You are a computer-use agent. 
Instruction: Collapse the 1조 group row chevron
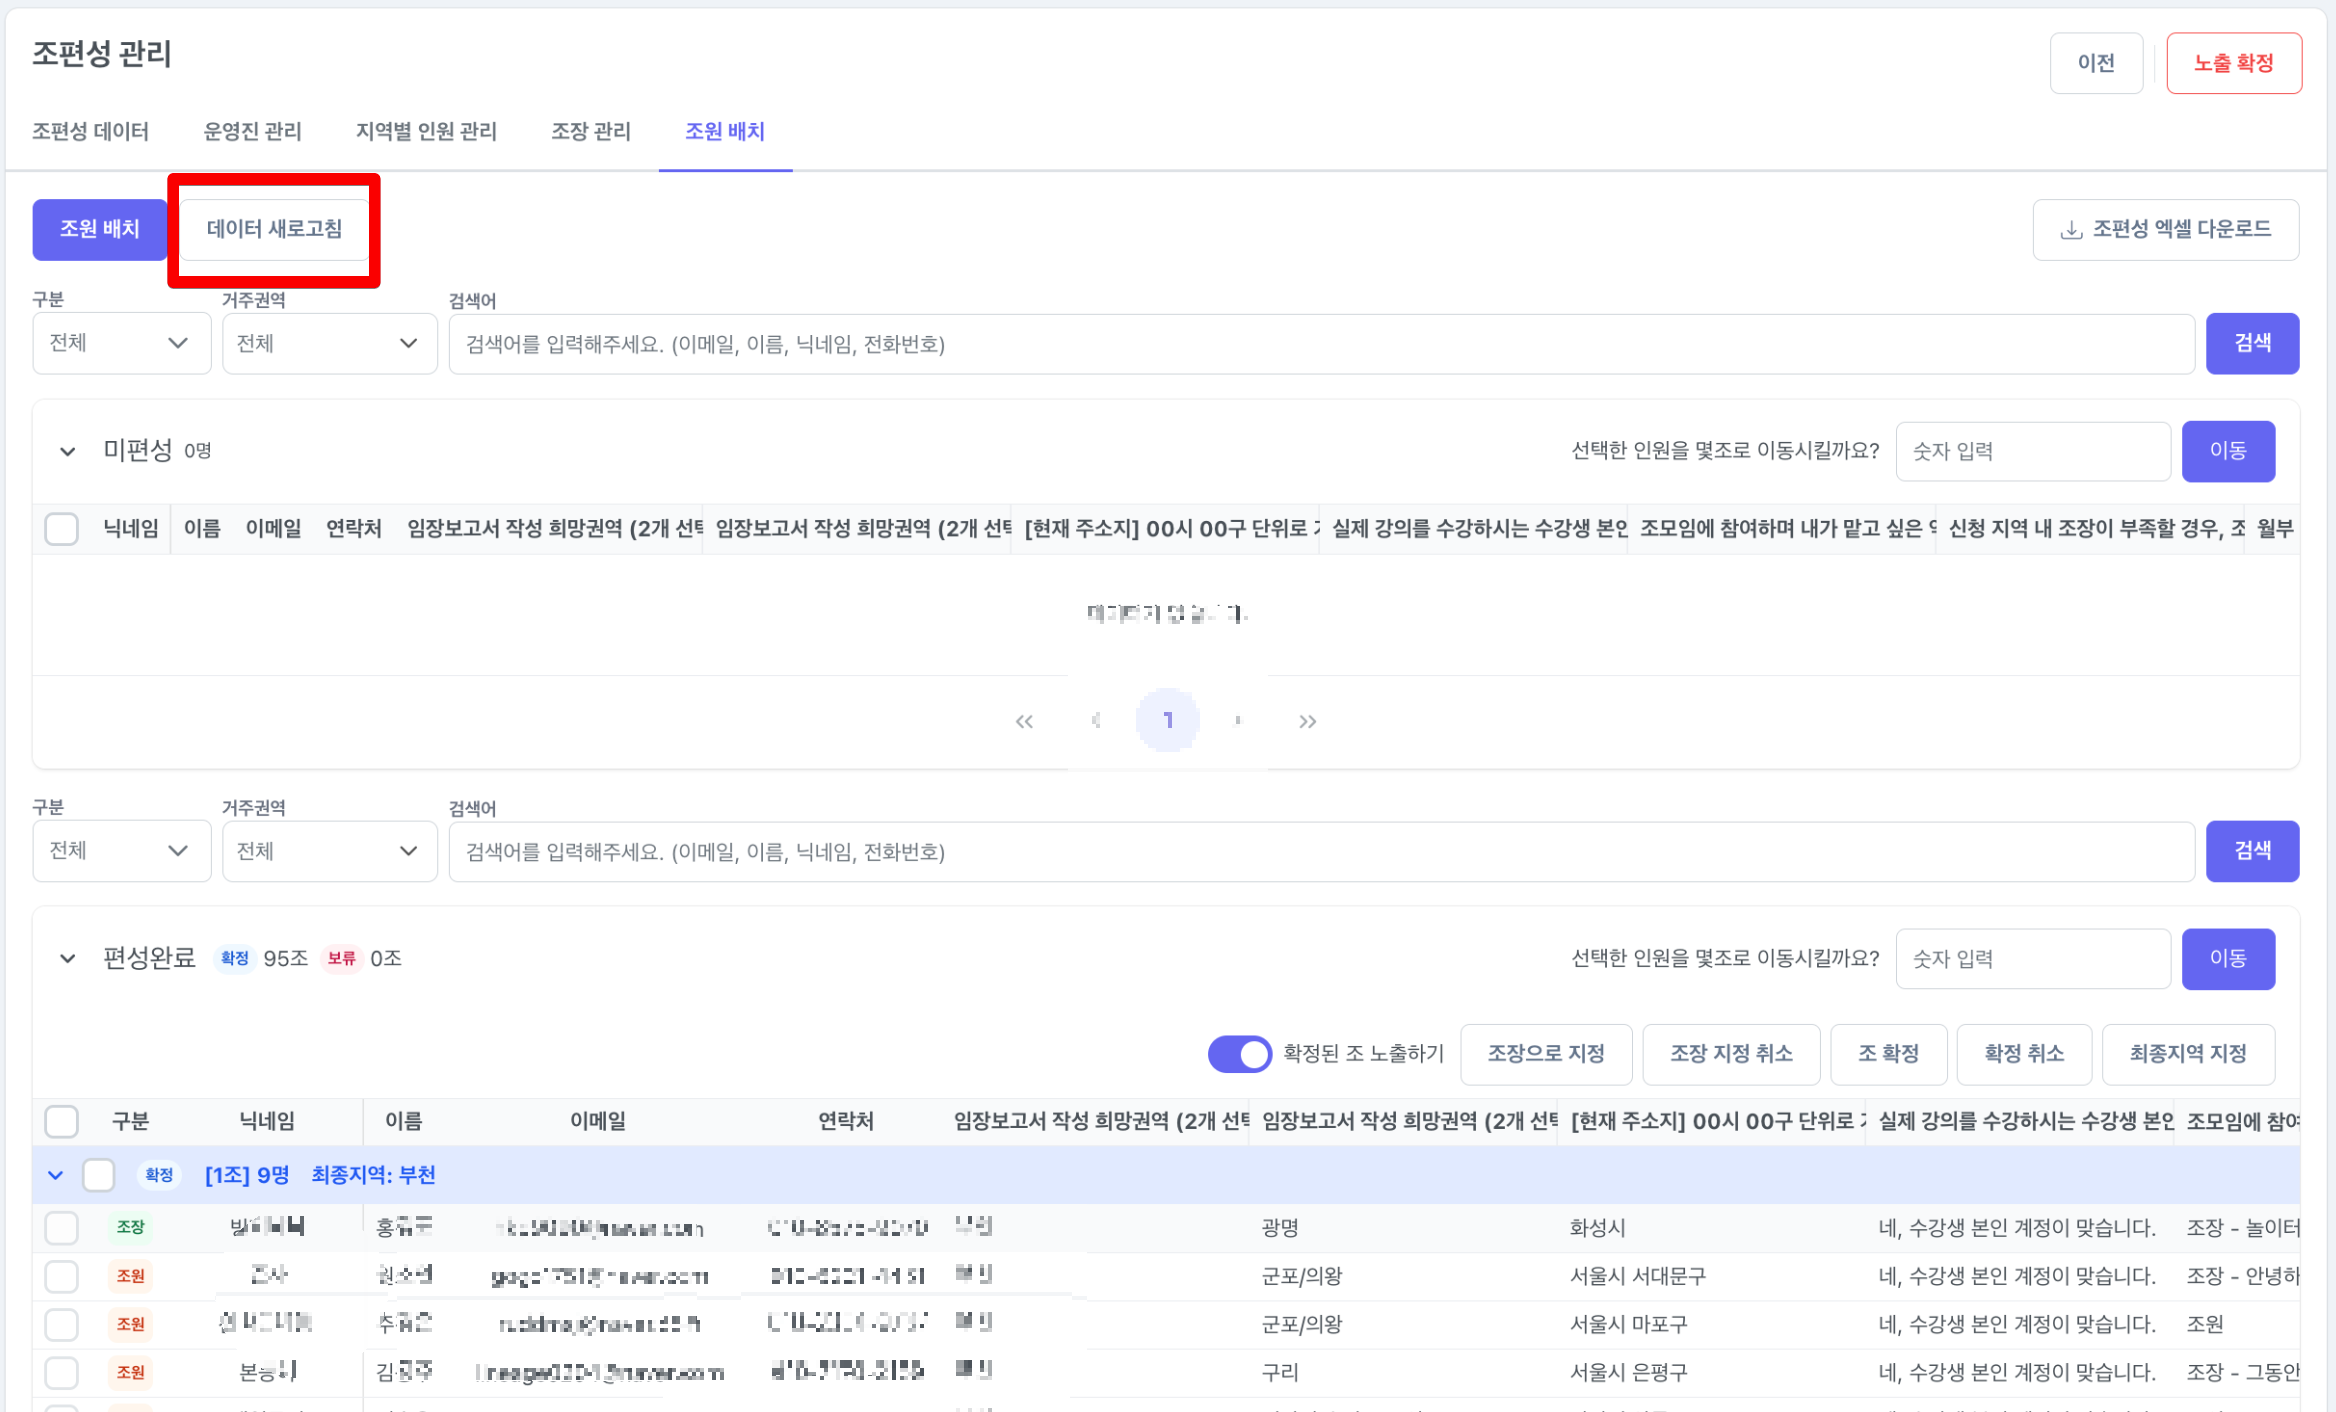coord(56,1175)
